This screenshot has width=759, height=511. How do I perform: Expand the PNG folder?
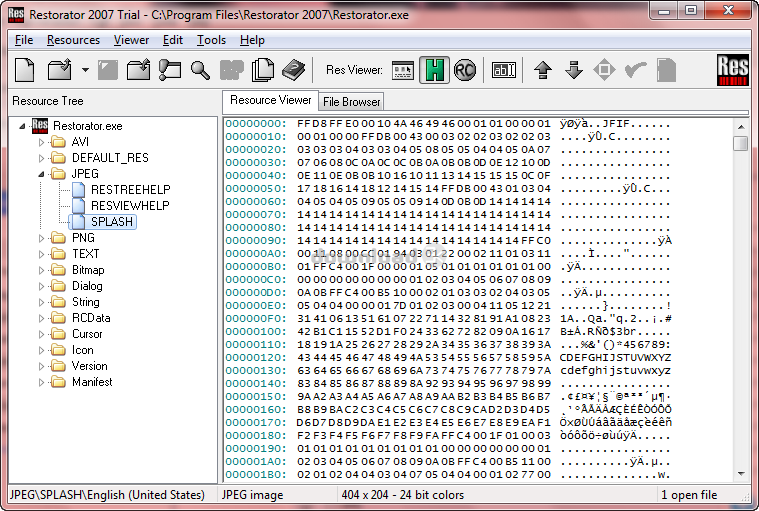pyautogui.click(x=41, y=238)
